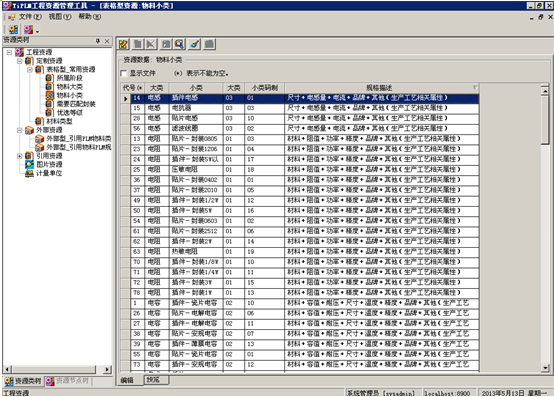Select the 贴片-封装0805 cell in row 13
The image size is (554, 397).
coord(196,139)
